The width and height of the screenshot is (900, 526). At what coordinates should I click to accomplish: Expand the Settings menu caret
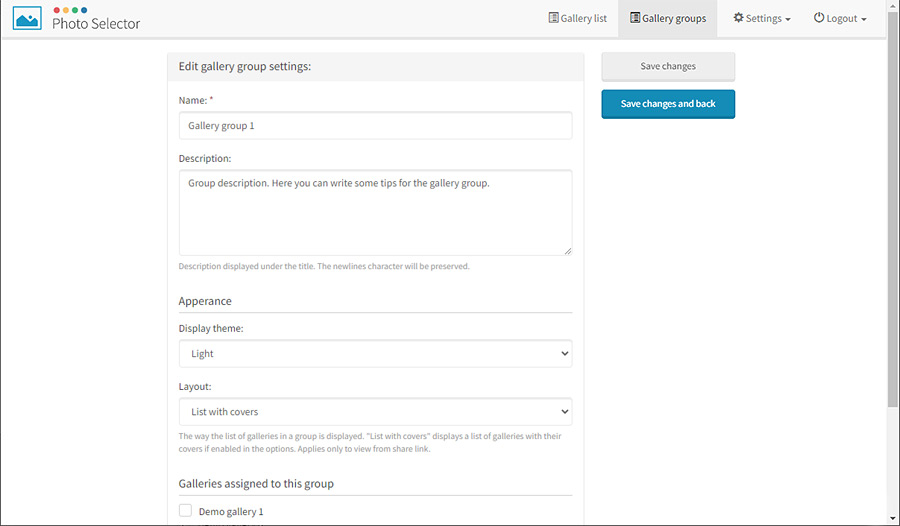pos(788,20)
